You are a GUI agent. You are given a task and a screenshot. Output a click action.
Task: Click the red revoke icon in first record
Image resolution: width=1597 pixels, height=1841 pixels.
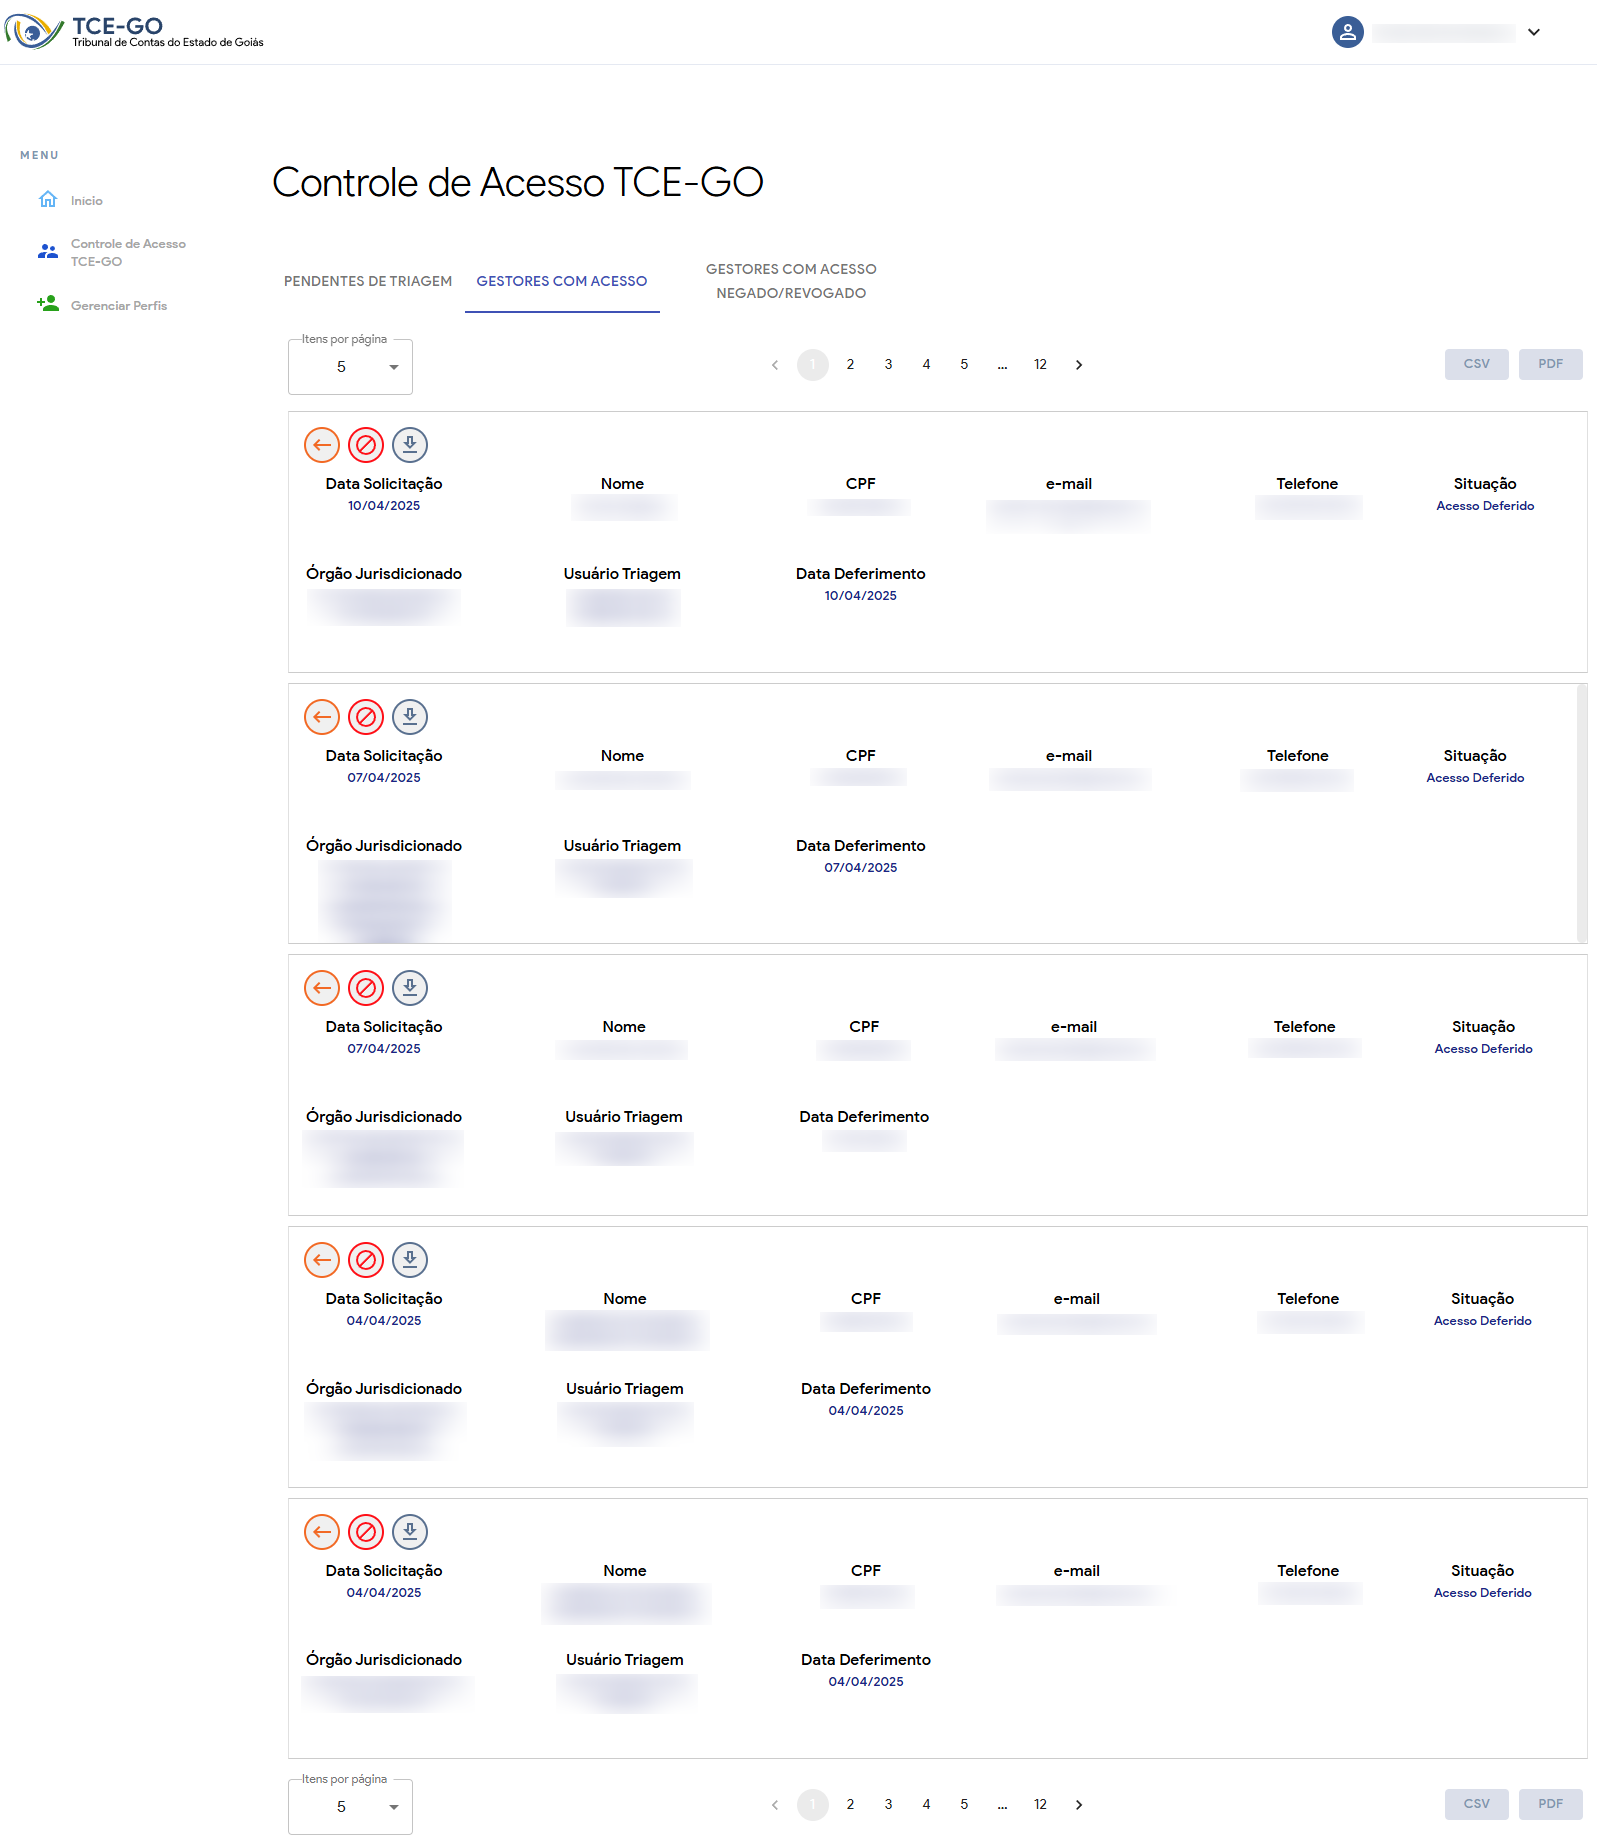(x=366, y=445)
